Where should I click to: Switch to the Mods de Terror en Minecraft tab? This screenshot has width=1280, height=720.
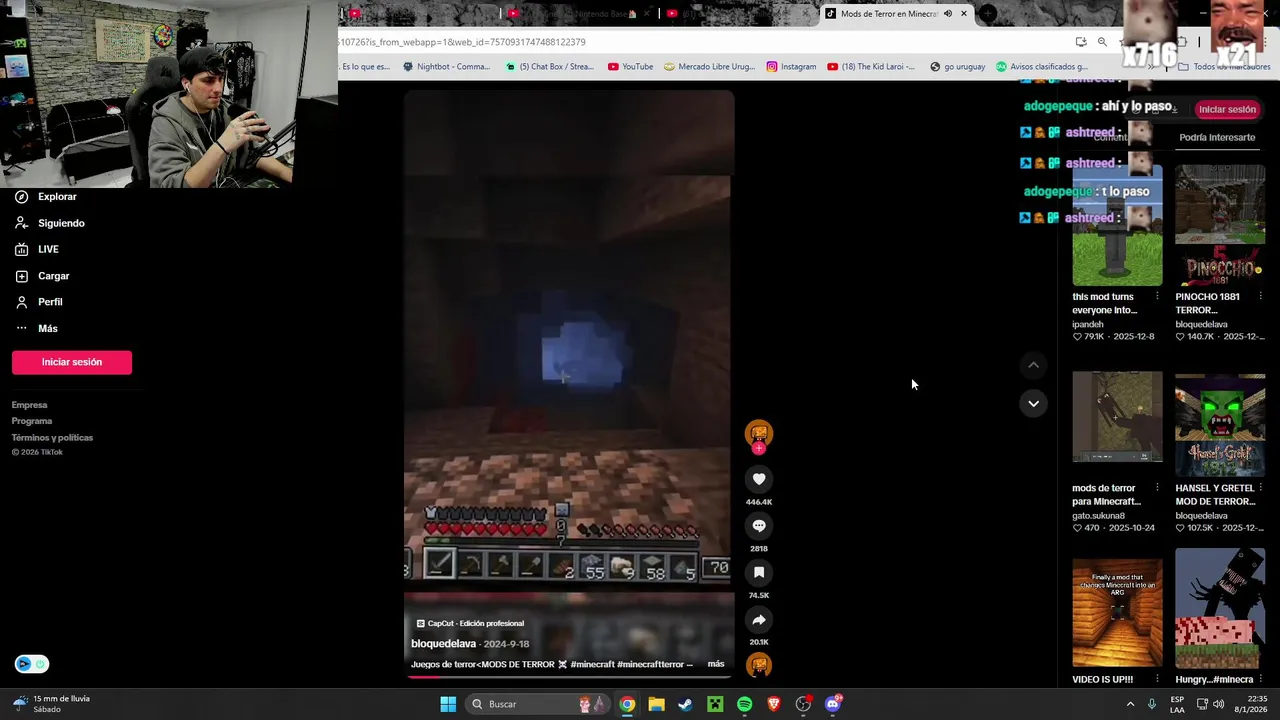pyautogui.click(x=888, y=14)
